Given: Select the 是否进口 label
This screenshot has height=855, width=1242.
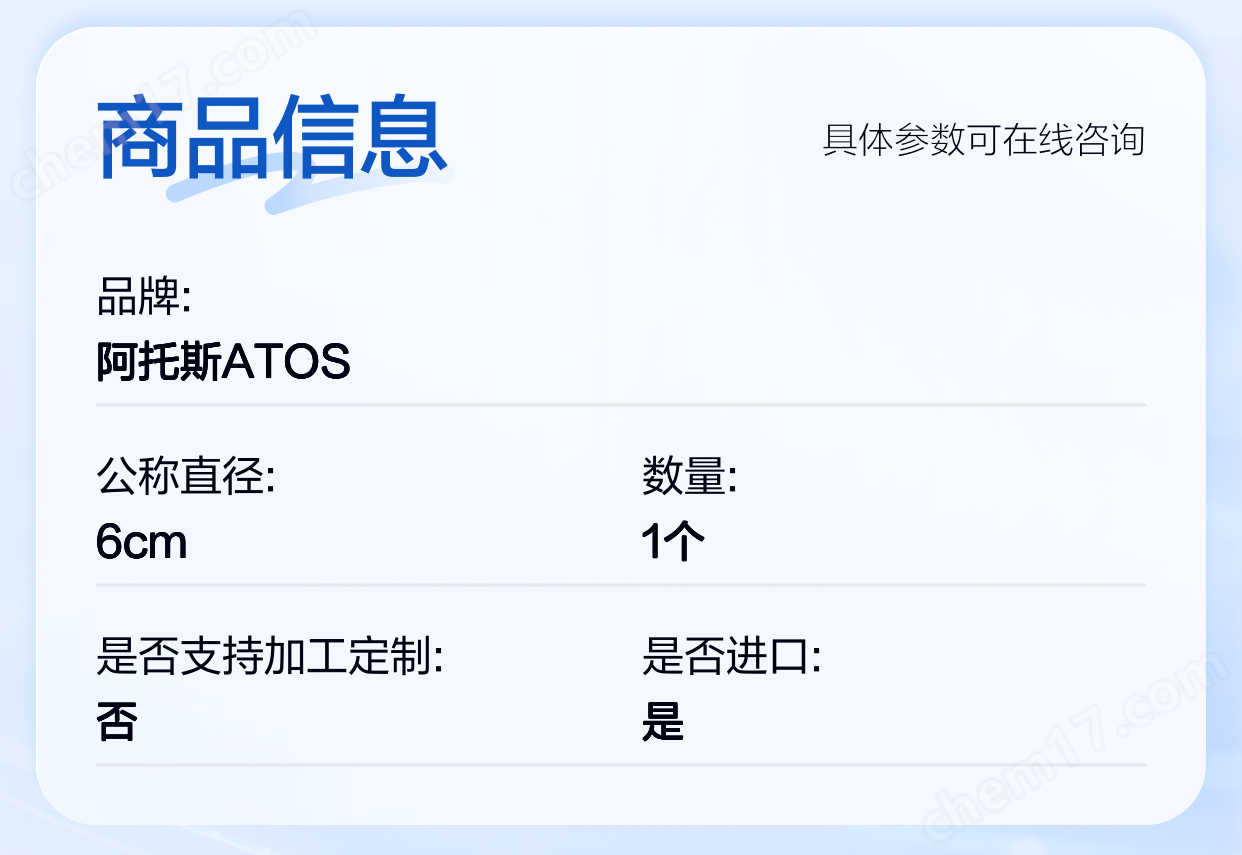Looking at the screenshot, I should 731,657.
